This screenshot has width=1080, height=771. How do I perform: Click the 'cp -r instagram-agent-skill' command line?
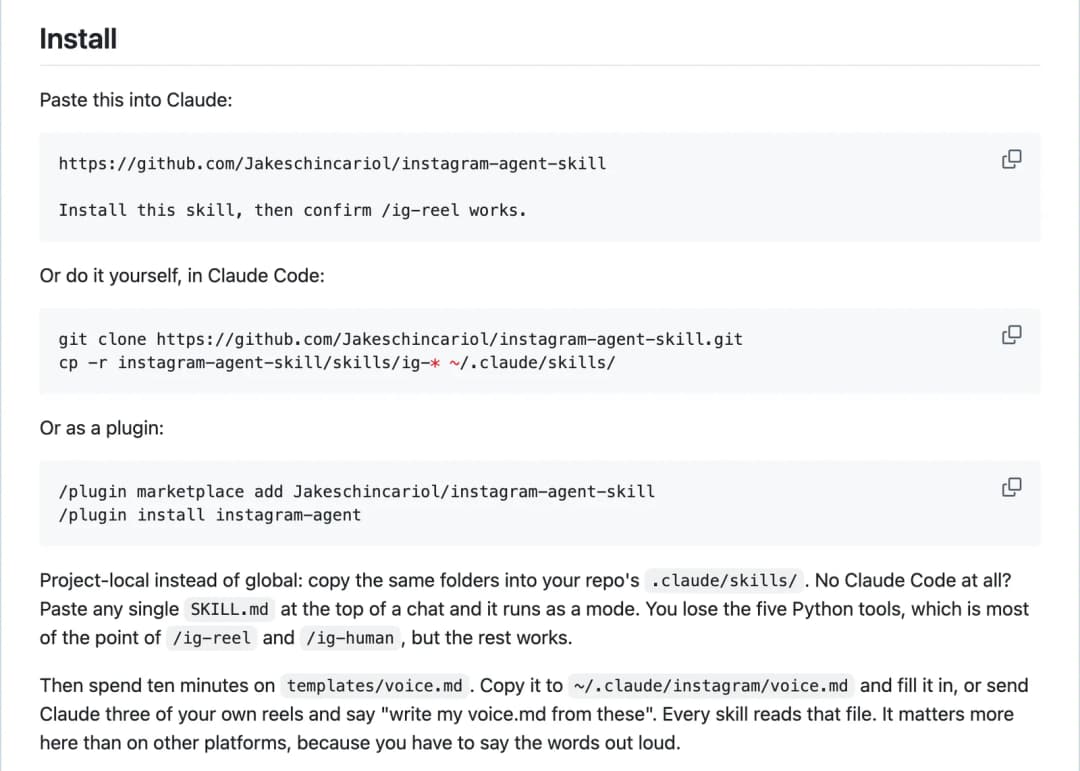337,362
